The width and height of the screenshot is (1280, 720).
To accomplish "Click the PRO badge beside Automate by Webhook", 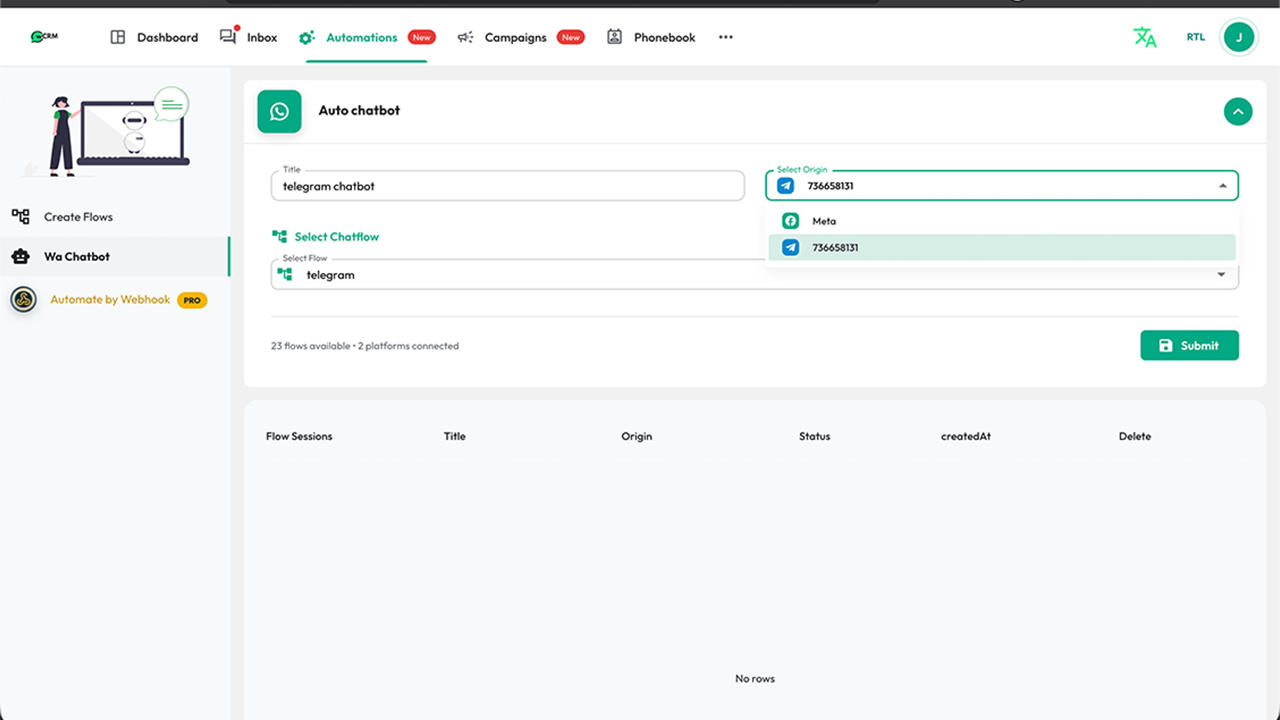I will coord(192,300).
